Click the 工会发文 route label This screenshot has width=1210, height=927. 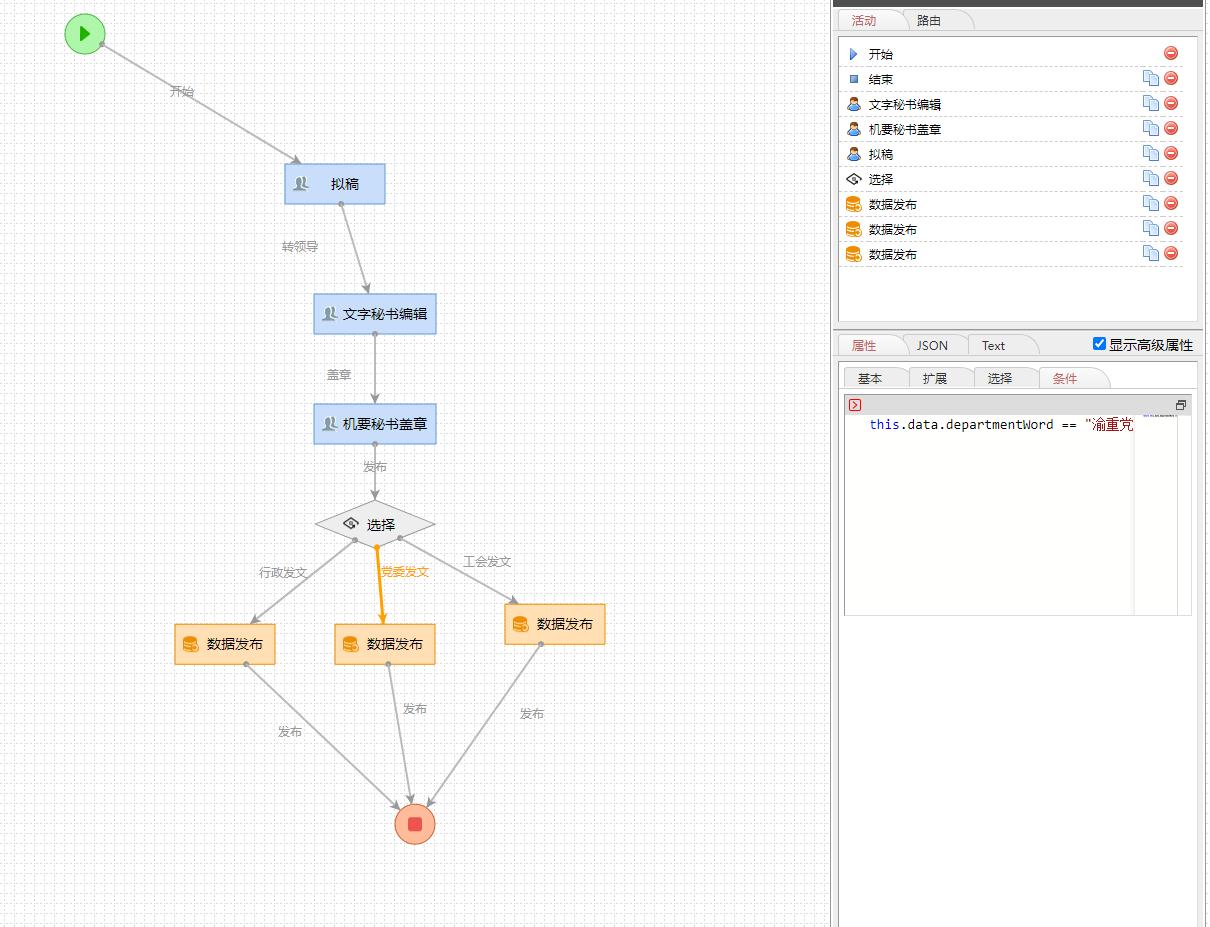point(487,561)
